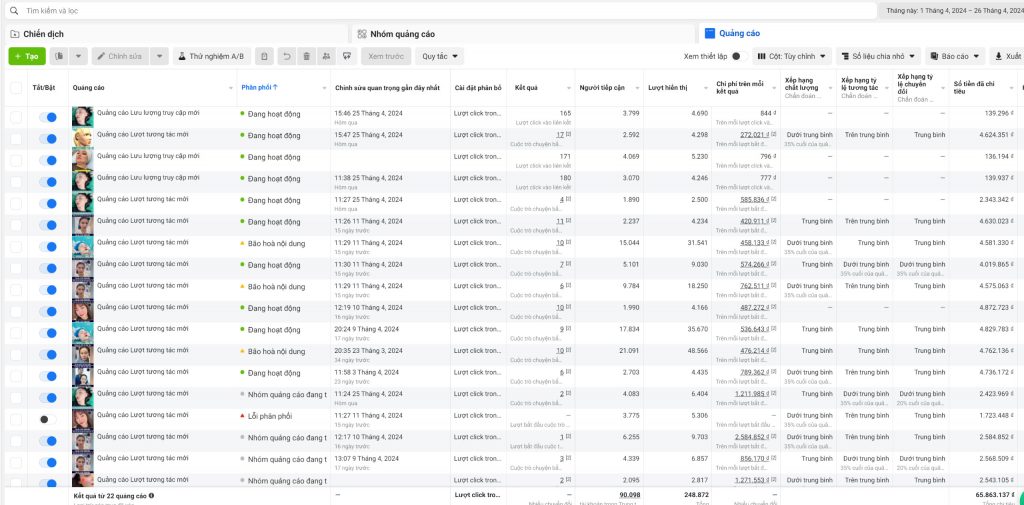
Task: Click the small icon next to result 17
Action: coord(568,135)
